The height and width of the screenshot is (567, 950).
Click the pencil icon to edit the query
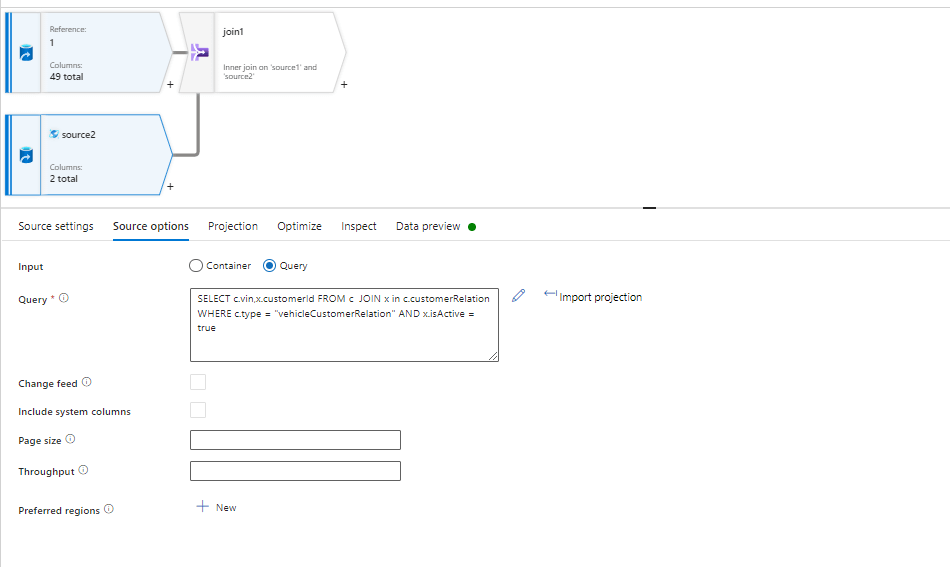(518, 296)
